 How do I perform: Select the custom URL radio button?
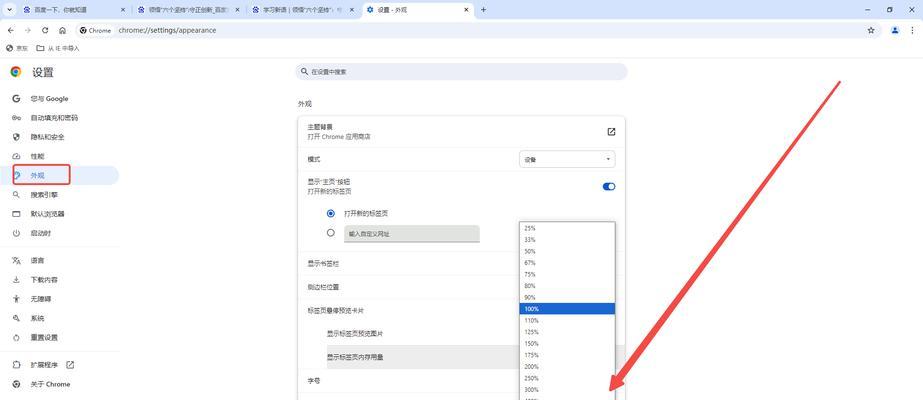point(331,233)
